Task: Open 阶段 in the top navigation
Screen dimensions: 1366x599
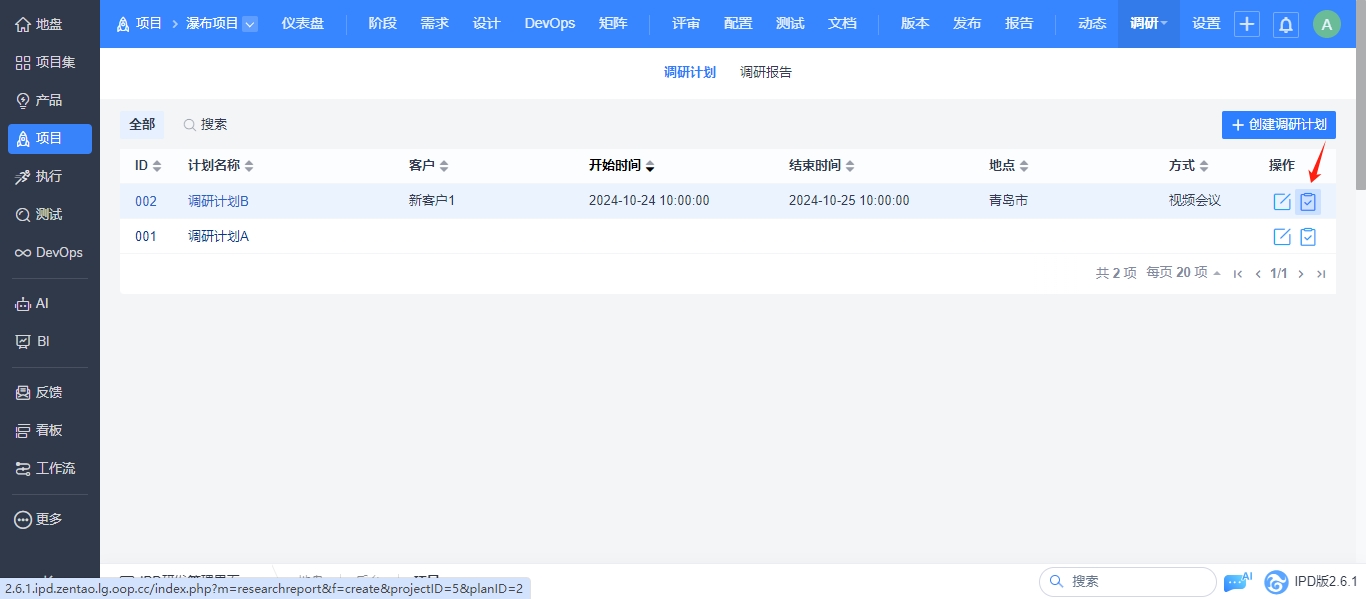Action: (382, 23)
